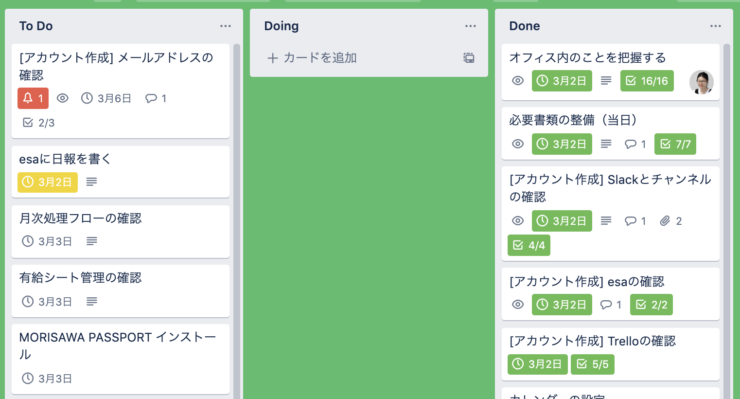
Task: Click description icon on 有給シート管理の確認 card
Action: point(92,301)
